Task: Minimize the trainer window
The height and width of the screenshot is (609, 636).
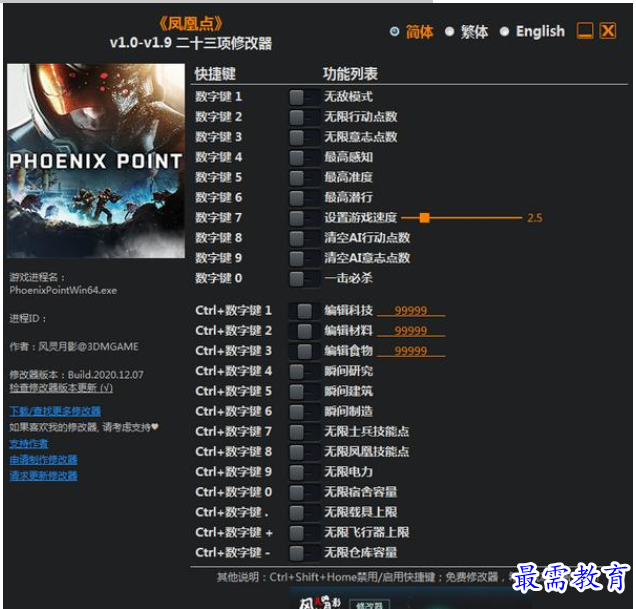Action: tap(584, 31)
